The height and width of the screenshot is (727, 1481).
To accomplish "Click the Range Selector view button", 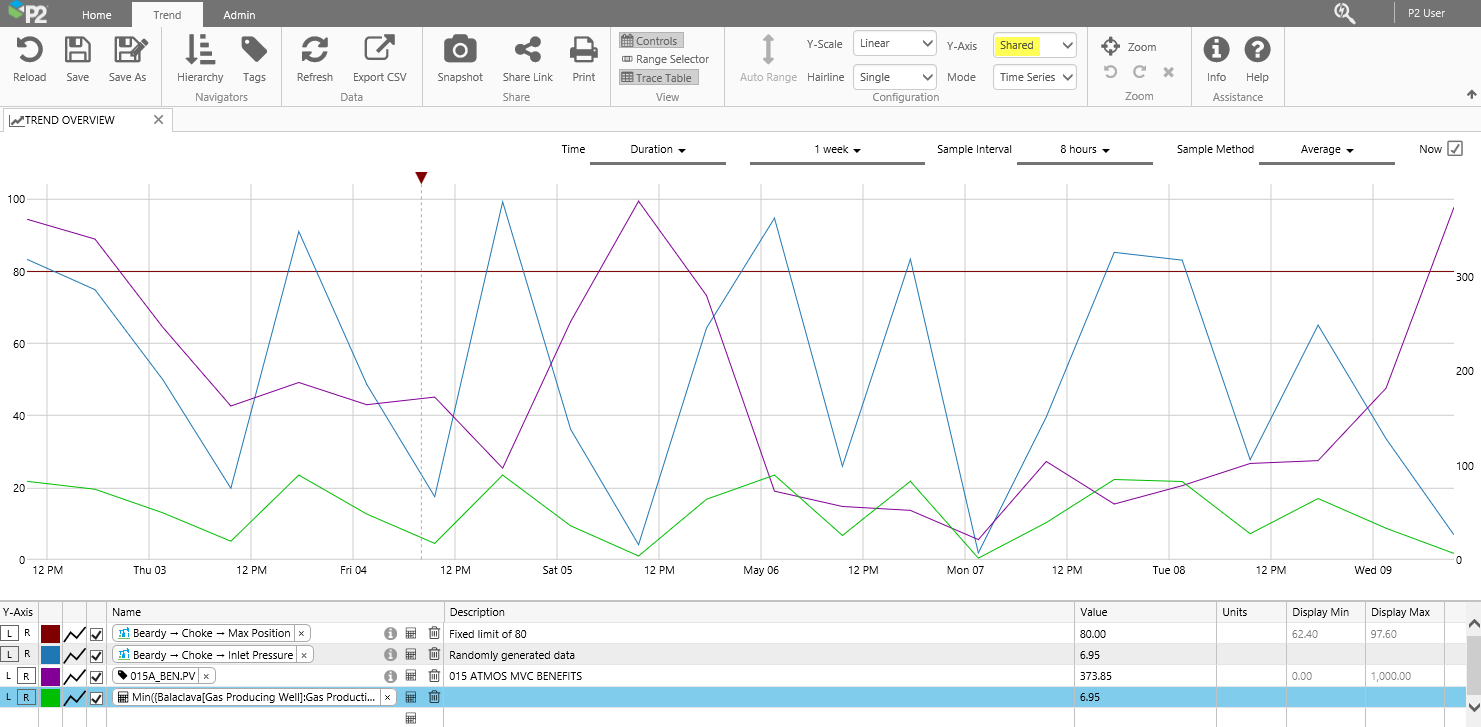I will coord(665,59).
